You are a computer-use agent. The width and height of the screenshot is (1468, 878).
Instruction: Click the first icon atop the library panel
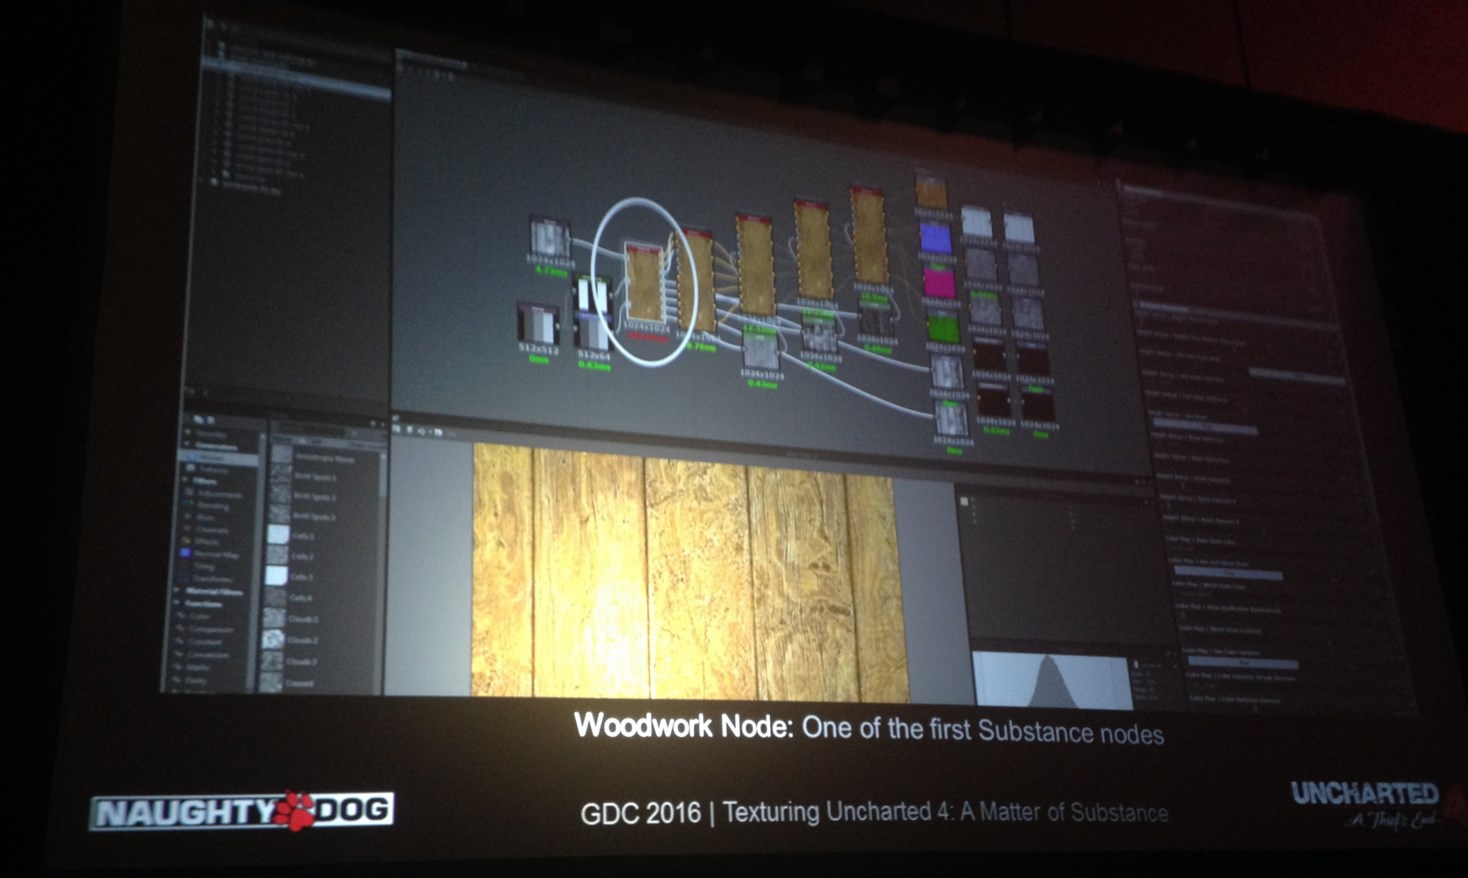198,419
